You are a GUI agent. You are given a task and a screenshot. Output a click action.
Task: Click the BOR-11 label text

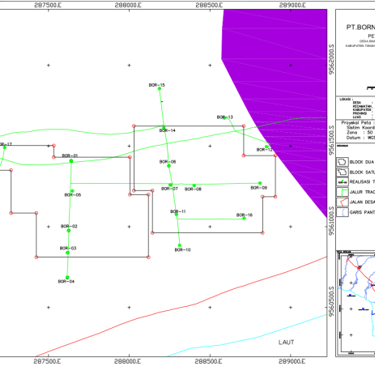click(178, 212)
